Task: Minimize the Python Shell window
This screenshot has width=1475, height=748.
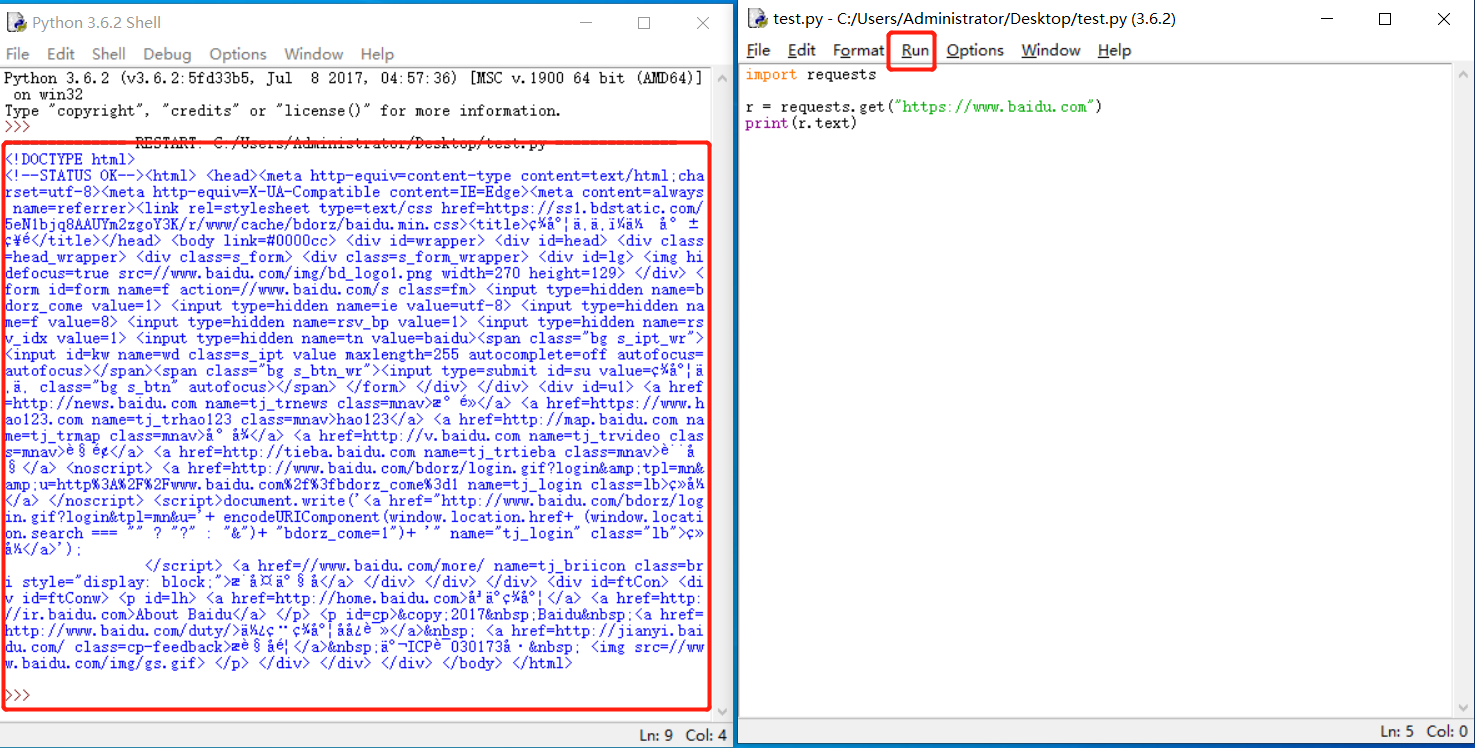Action: point(587,22)
